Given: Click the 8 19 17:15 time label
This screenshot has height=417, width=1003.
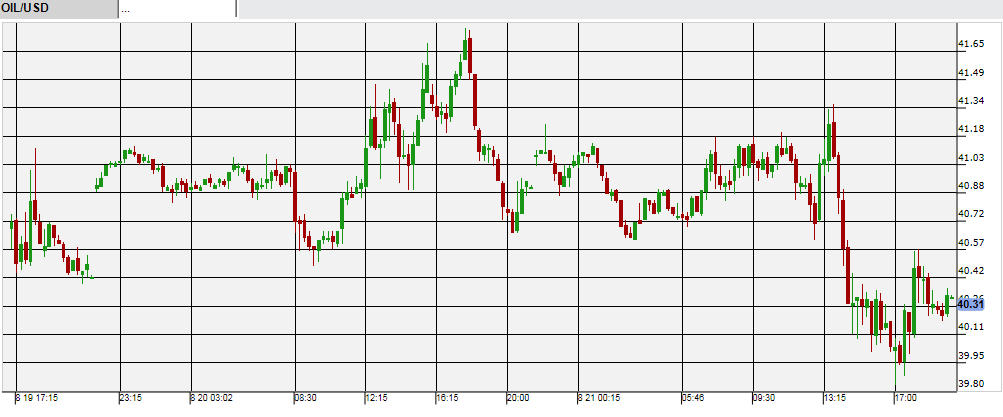Looking at the screenshot, I should (37, 398).
